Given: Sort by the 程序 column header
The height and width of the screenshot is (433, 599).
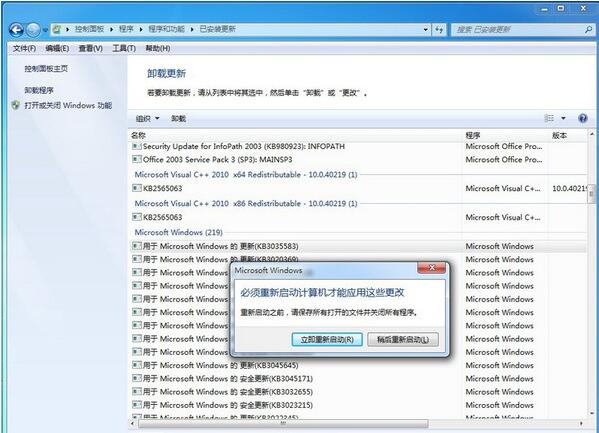Looking at the screenshot, I should click(x=473, y=135).
